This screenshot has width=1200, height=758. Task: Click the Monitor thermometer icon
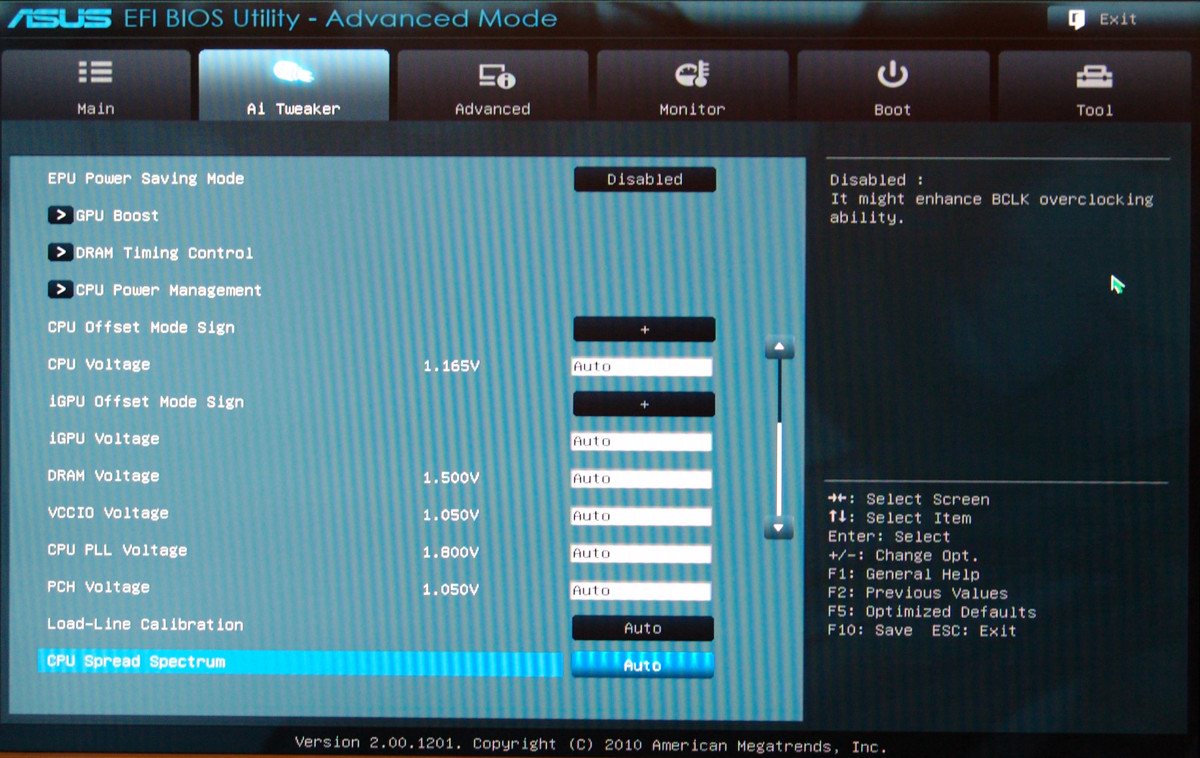point(692,74)
